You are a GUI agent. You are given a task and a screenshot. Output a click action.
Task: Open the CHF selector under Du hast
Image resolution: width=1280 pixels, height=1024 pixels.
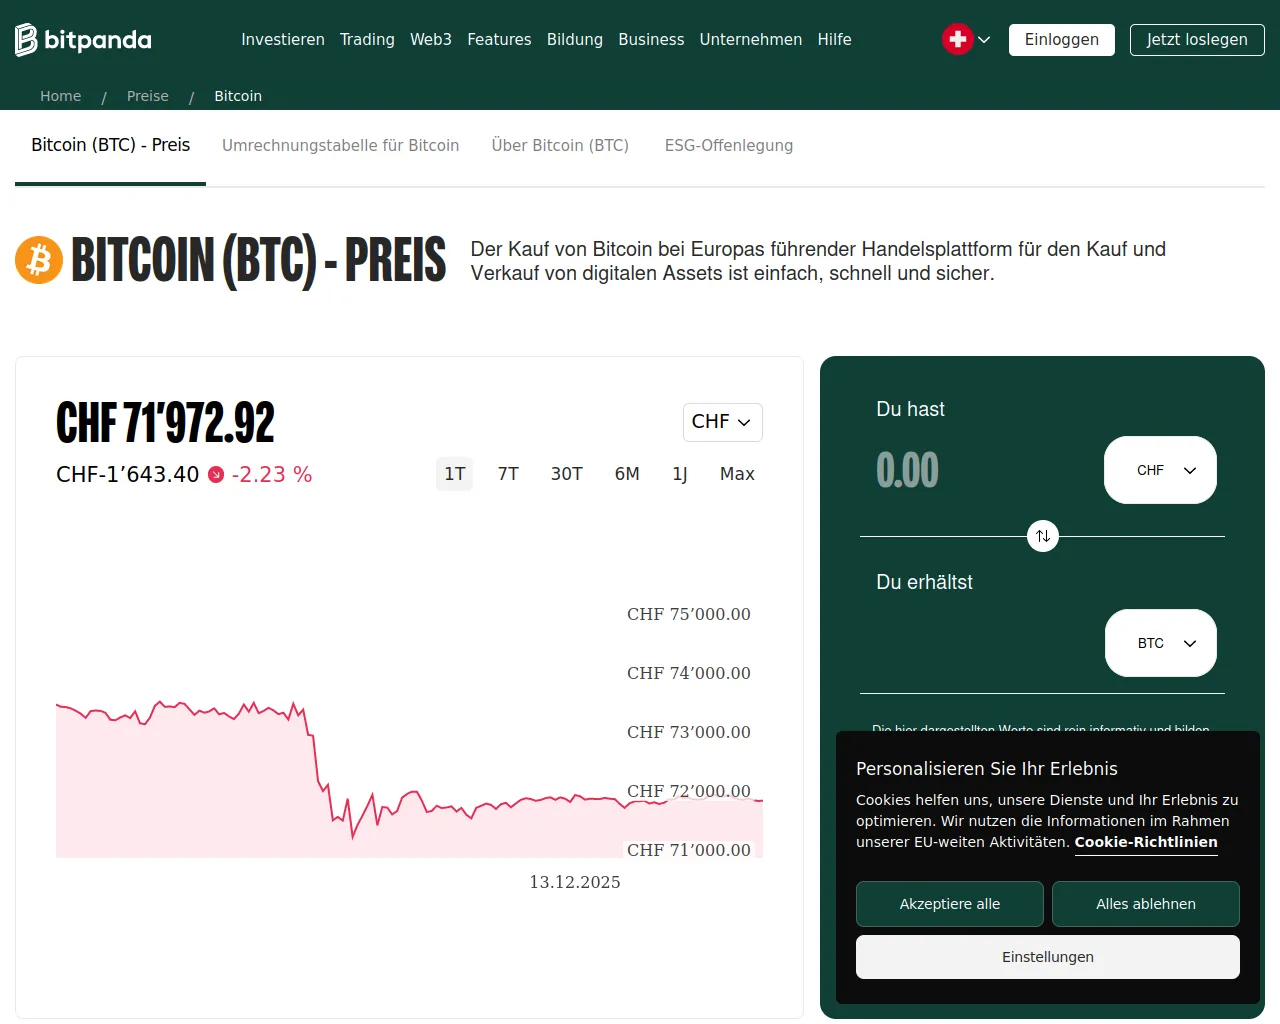click(x=1160, y=469)
